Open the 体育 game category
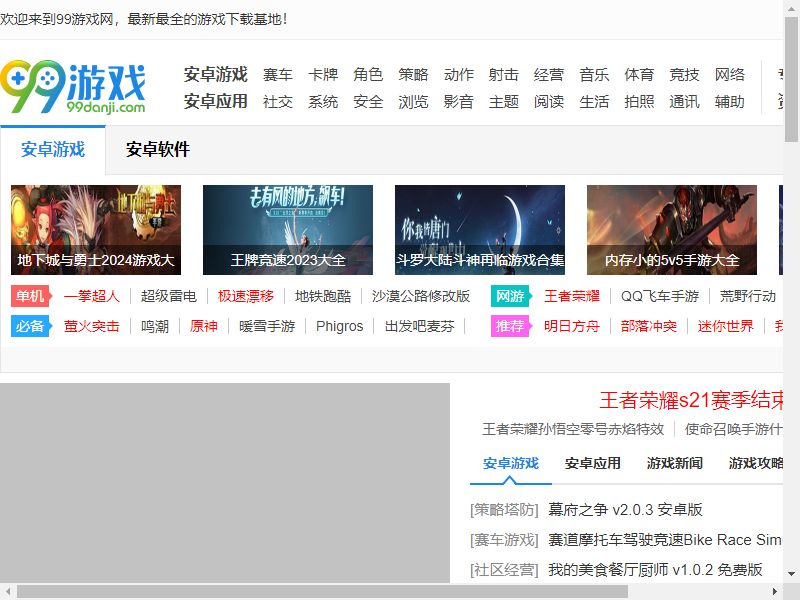This screenshot has height=600, width=800. pos(639,75)
